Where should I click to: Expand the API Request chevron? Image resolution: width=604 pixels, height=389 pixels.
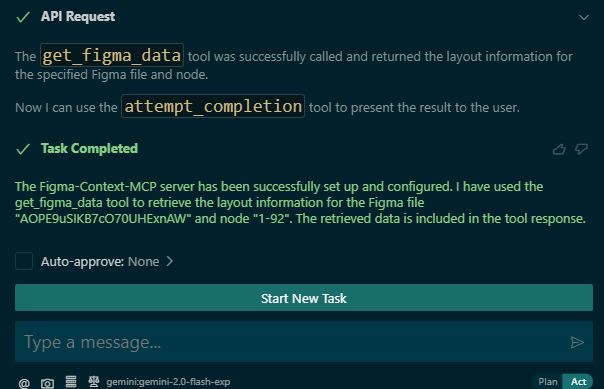pos(584,17)
